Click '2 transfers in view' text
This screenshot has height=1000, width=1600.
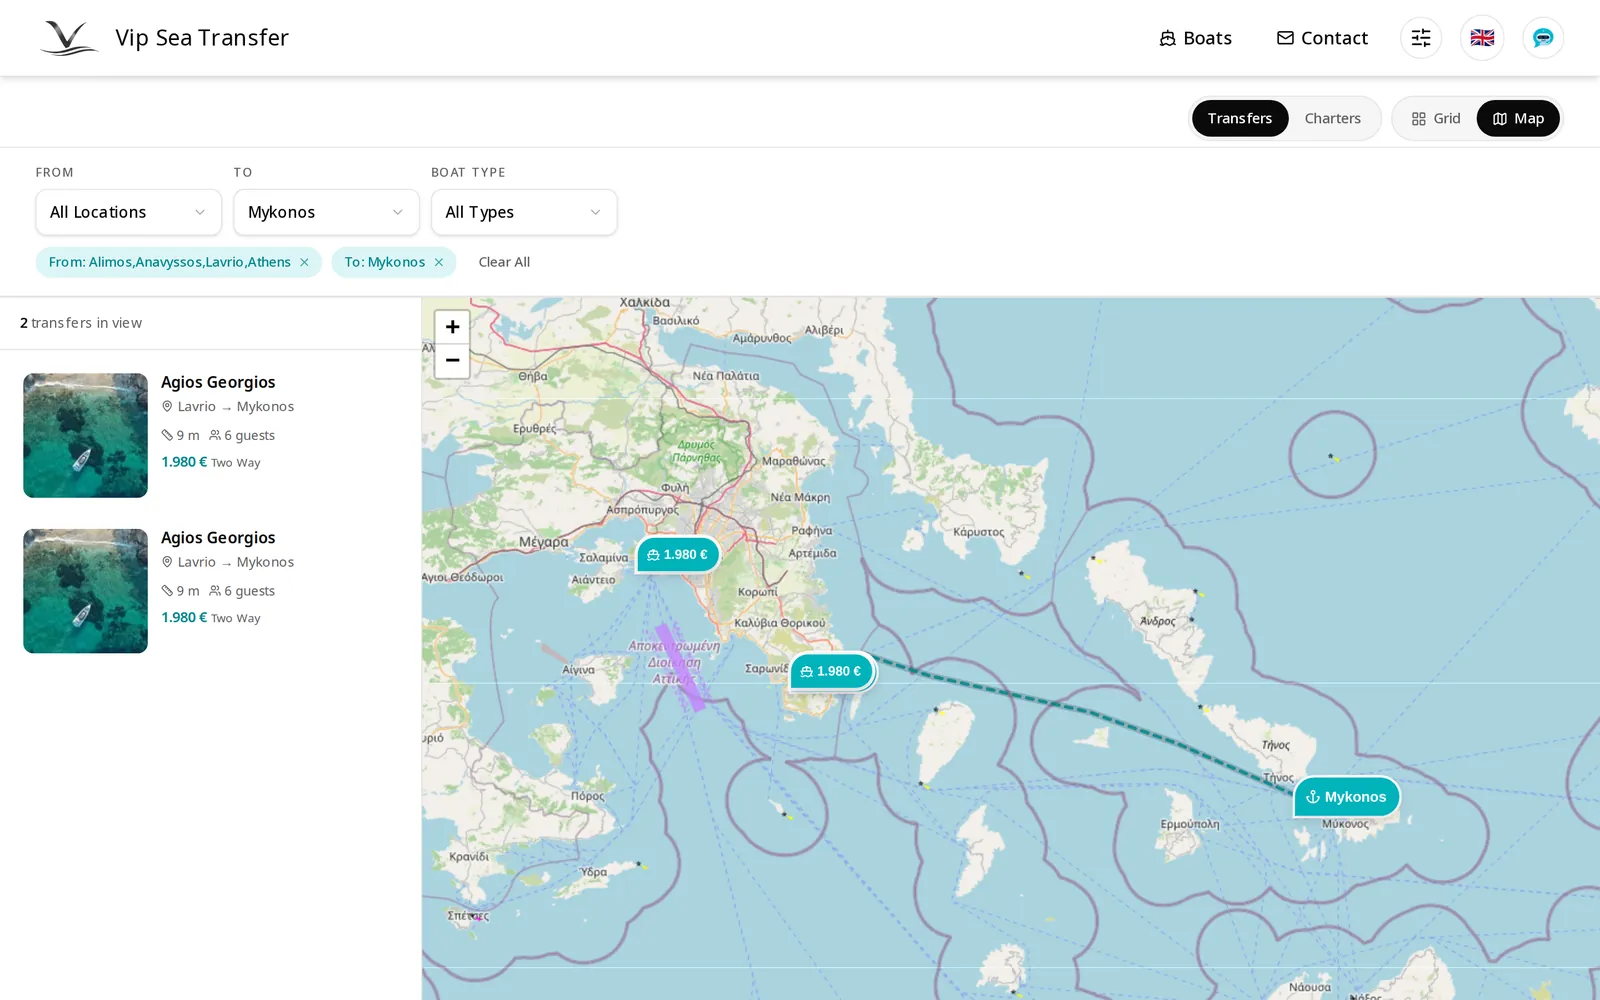click(81, 323)
